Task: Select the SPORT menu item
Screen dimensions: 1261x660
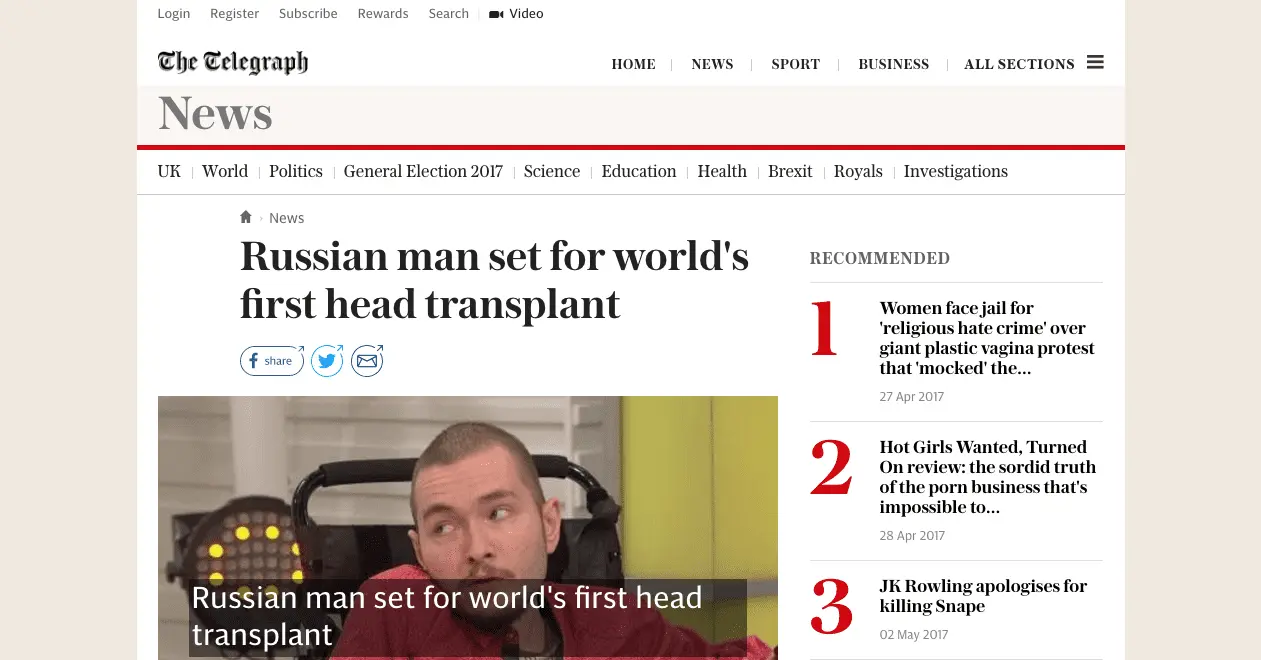Action: point(796,64)
